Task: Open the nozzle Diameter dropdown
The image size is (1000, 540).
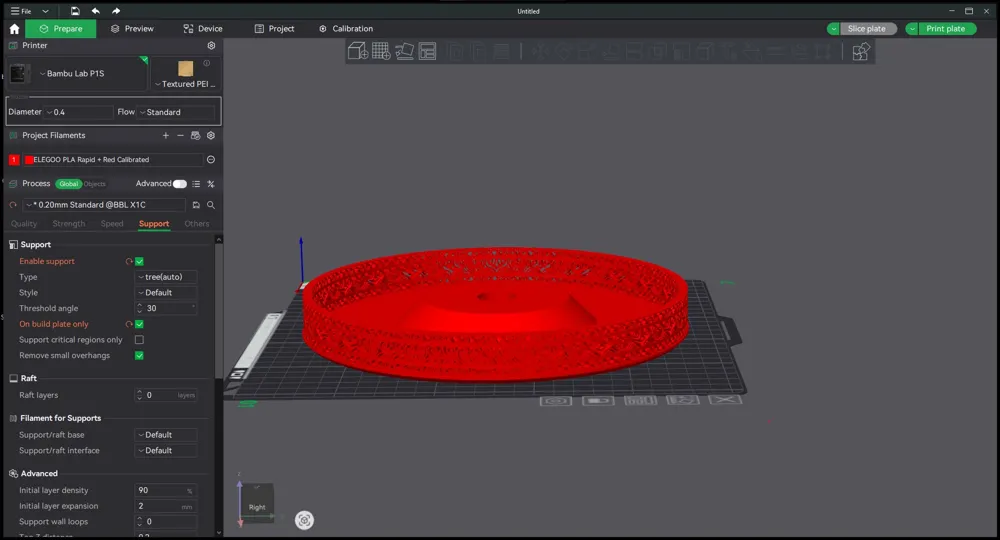Action: tap(77, 112)
